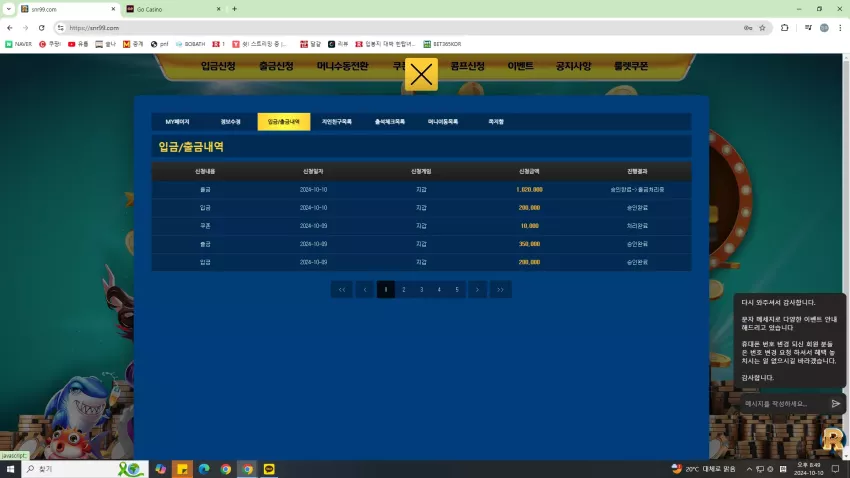
Task: Select the highlighted 입금/출금내역 tab
Action: [284, 122]
